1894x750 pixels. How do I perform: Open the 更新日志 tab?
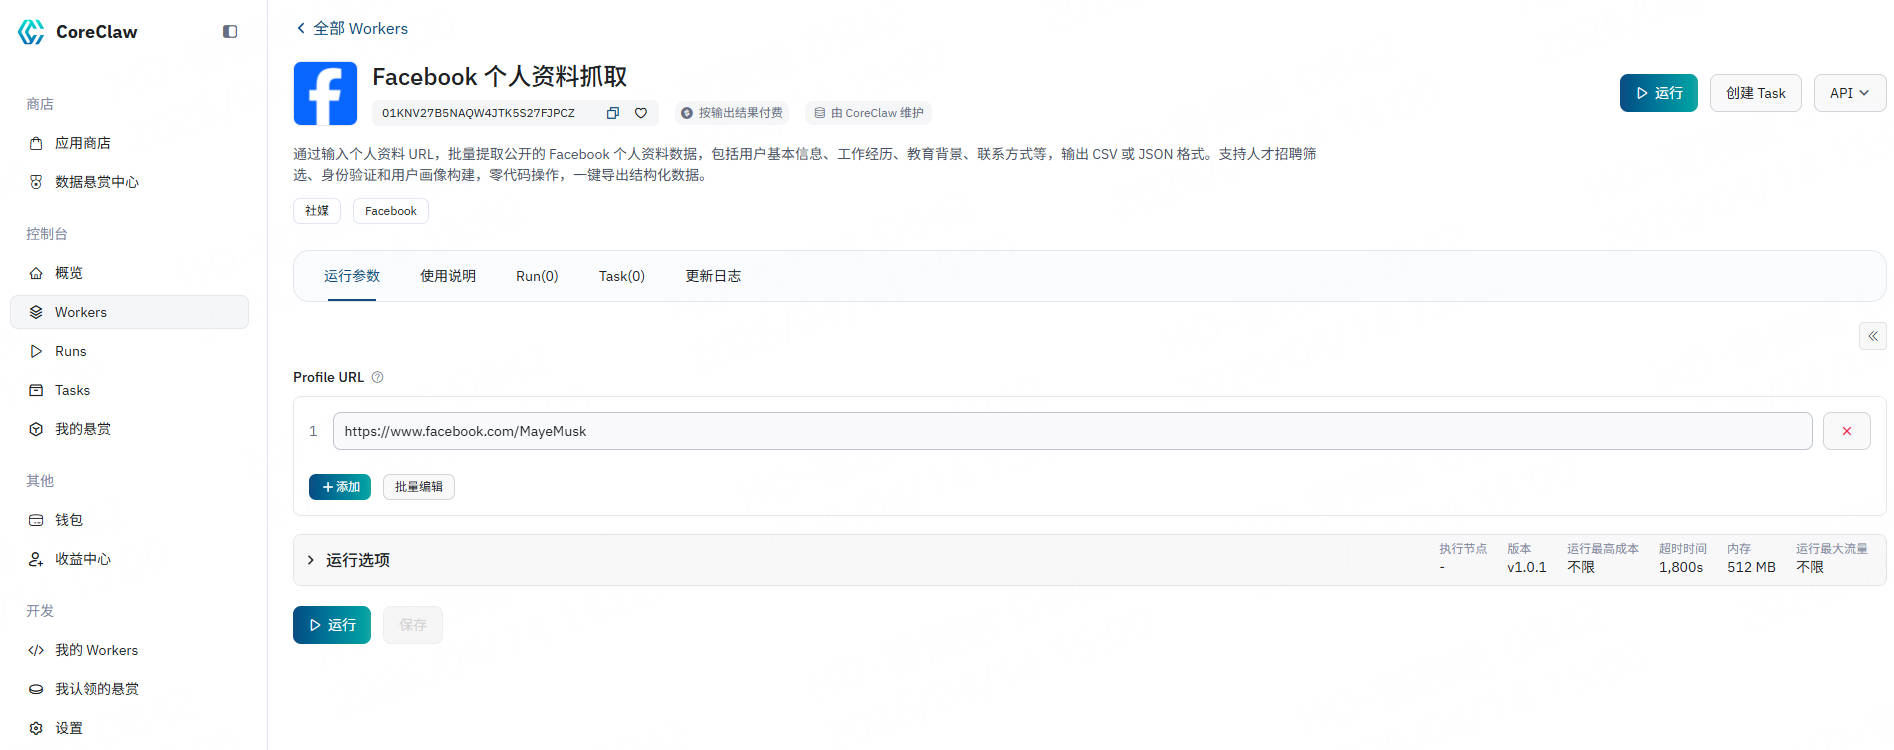712,276
